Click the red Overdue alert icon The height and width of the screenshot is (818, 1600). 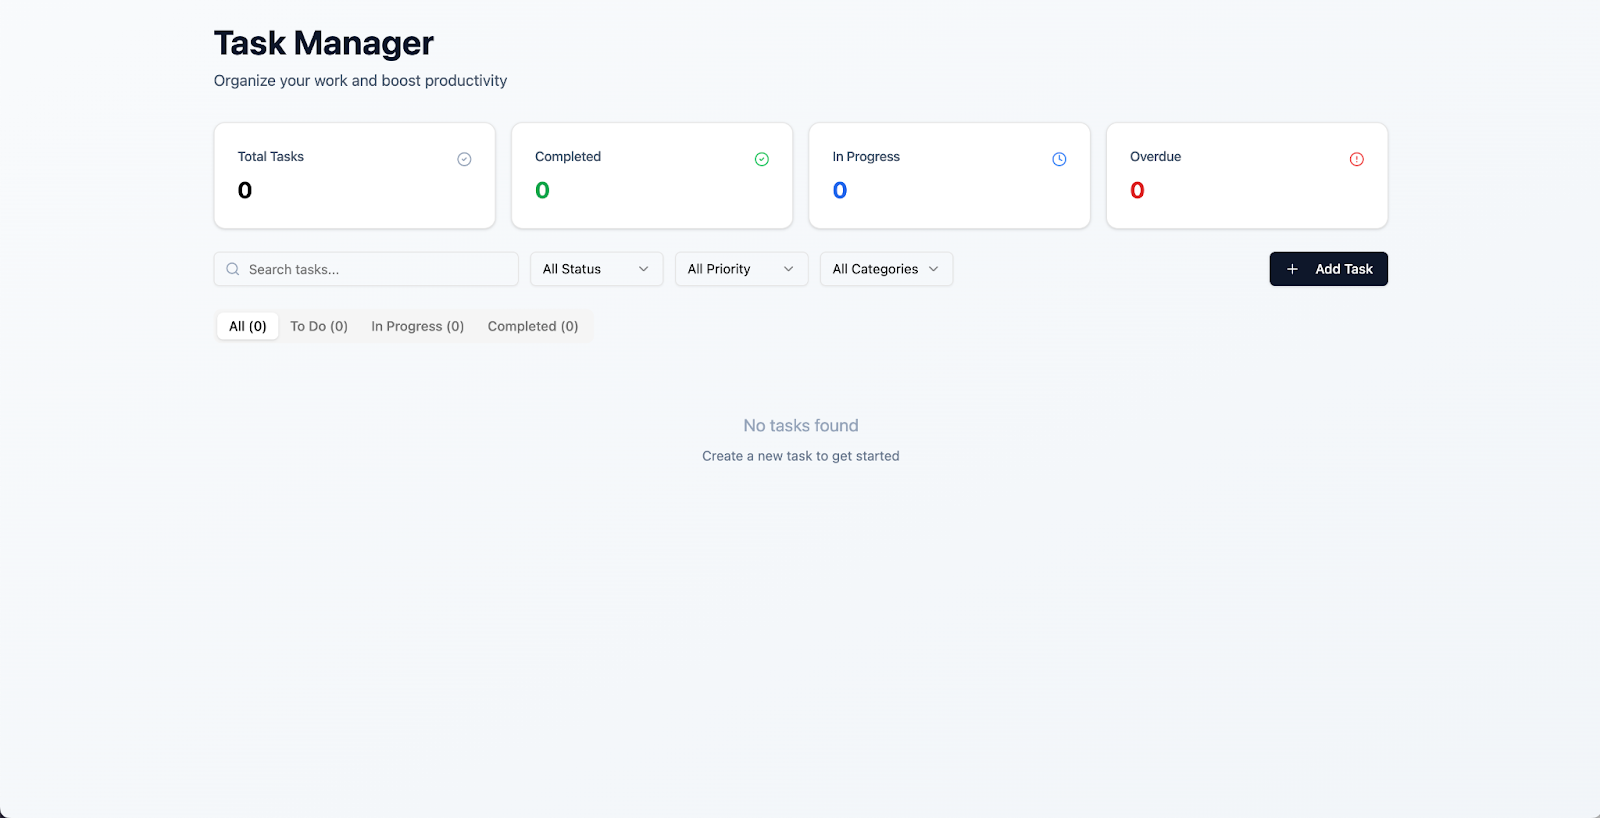tap(1356, 159)
